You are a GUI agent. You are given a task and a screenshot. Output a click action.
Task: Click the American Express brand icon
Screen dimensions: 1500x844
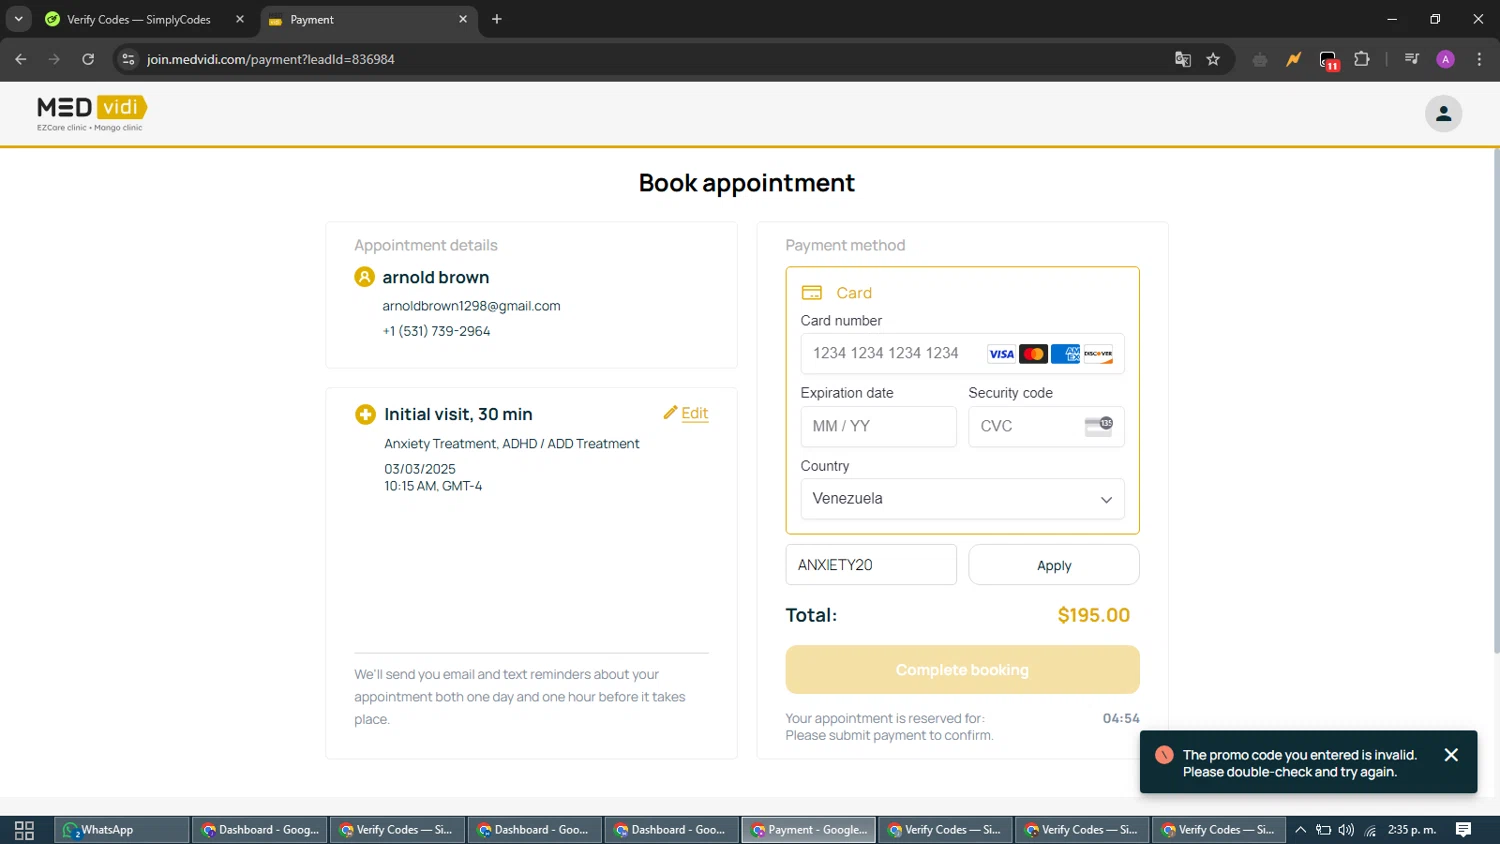(x=1065, y=354)
